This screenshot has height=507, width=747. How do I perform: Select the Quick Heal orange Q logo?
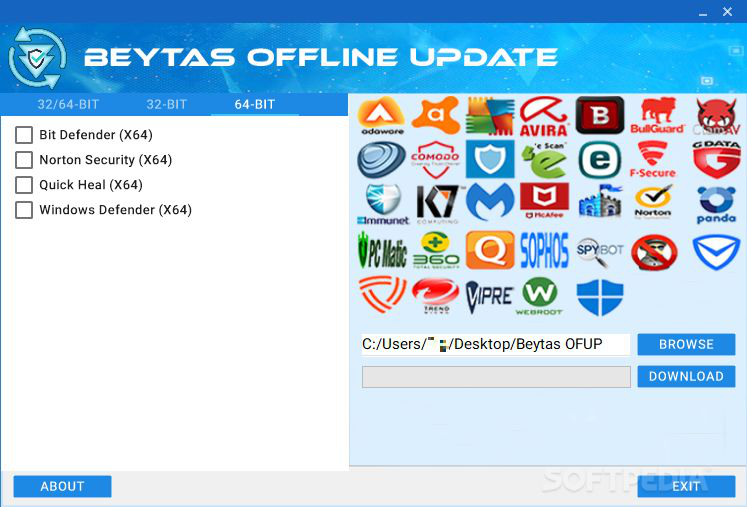click(x=490, y=250)
